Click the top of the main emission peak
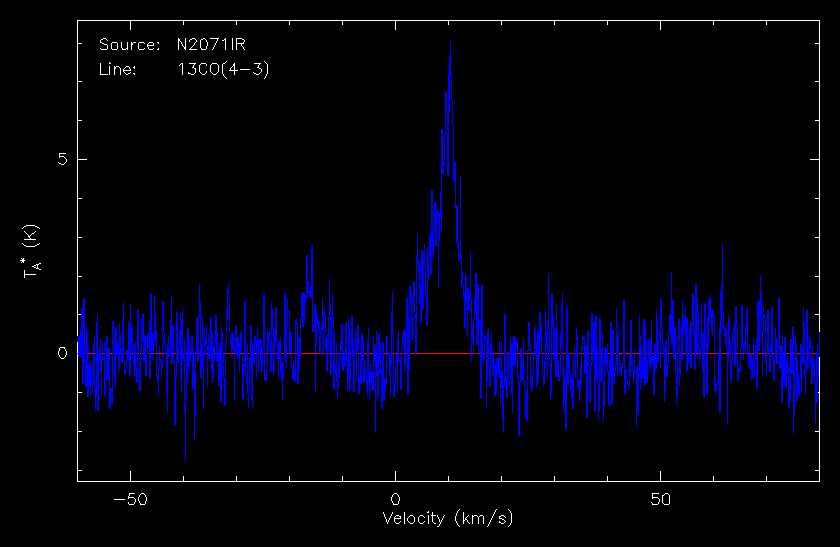The height and width of the screenshot is (547, 840). pyautogui.click(x=450, y=42)
